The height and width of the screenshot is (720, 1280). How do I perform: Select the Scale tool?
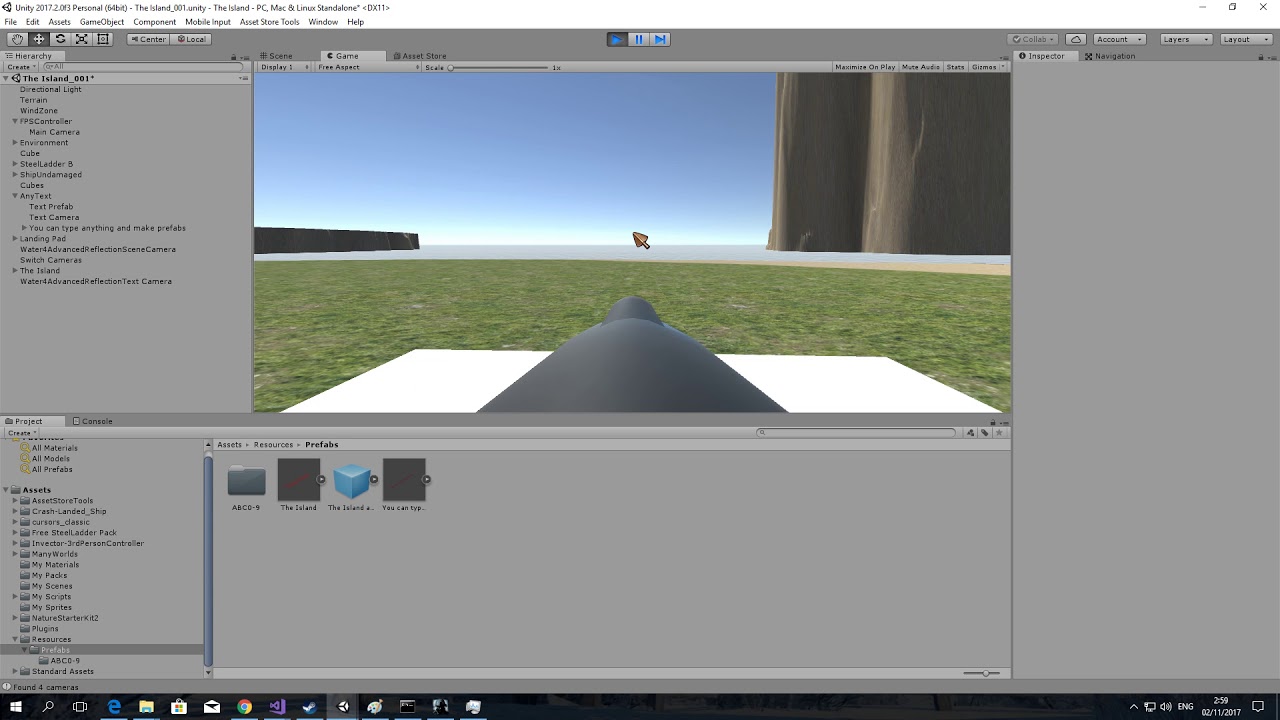82,39
